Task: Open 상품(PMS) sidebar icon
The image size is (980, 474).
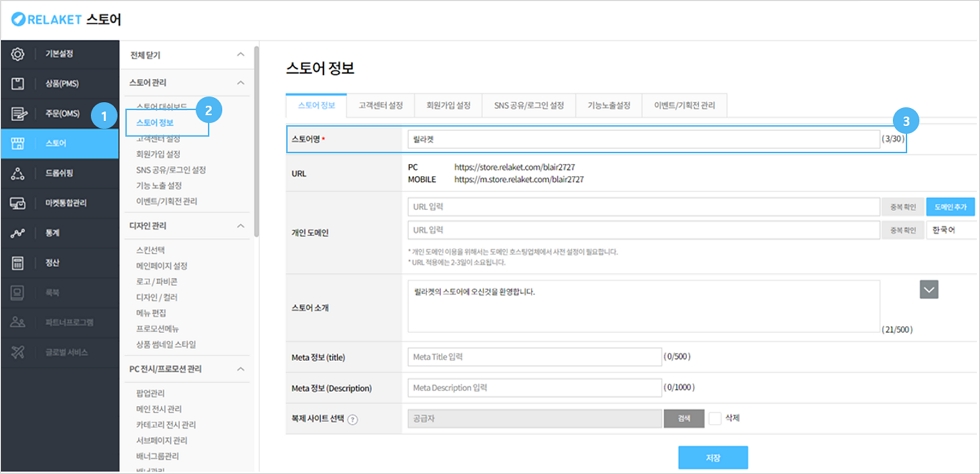Action: (x=17, y=83)
